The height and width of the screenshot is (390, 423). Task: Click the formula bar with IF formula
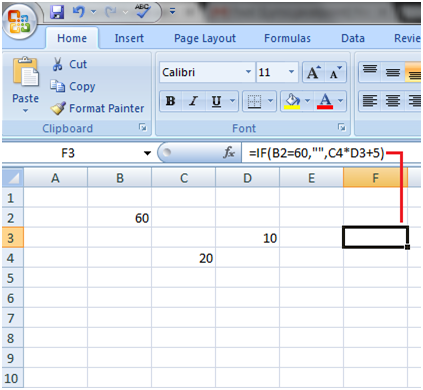pos(331,153)
